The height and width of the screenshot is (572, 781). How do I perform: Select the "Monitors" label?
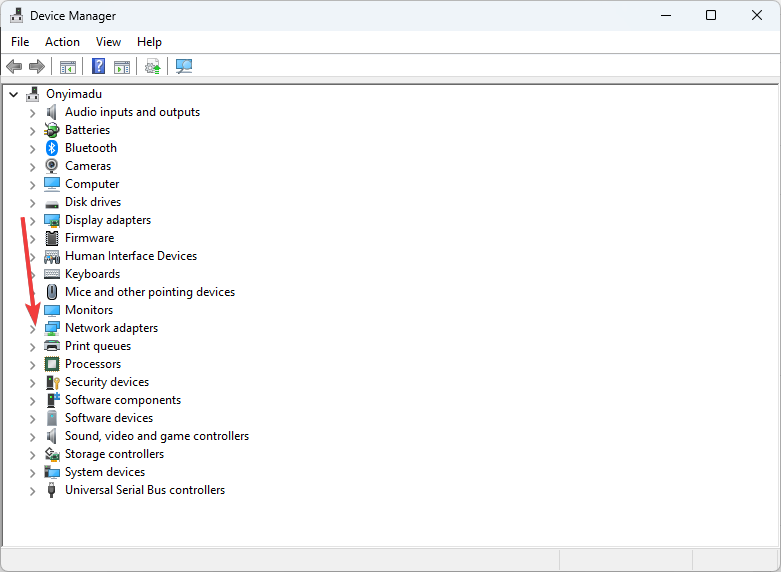click(x=89, y=310)
